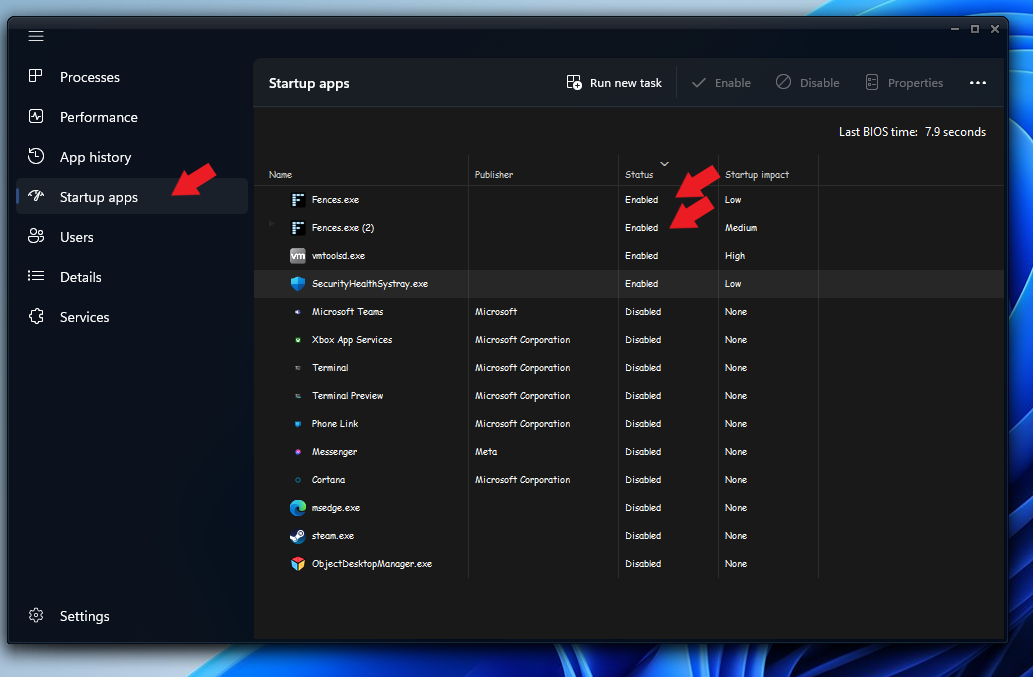This screenshot has width=1033, height=677.
Task: Sort by Startup impact column header
Action: pyautogui.click(x=756, y=175)
